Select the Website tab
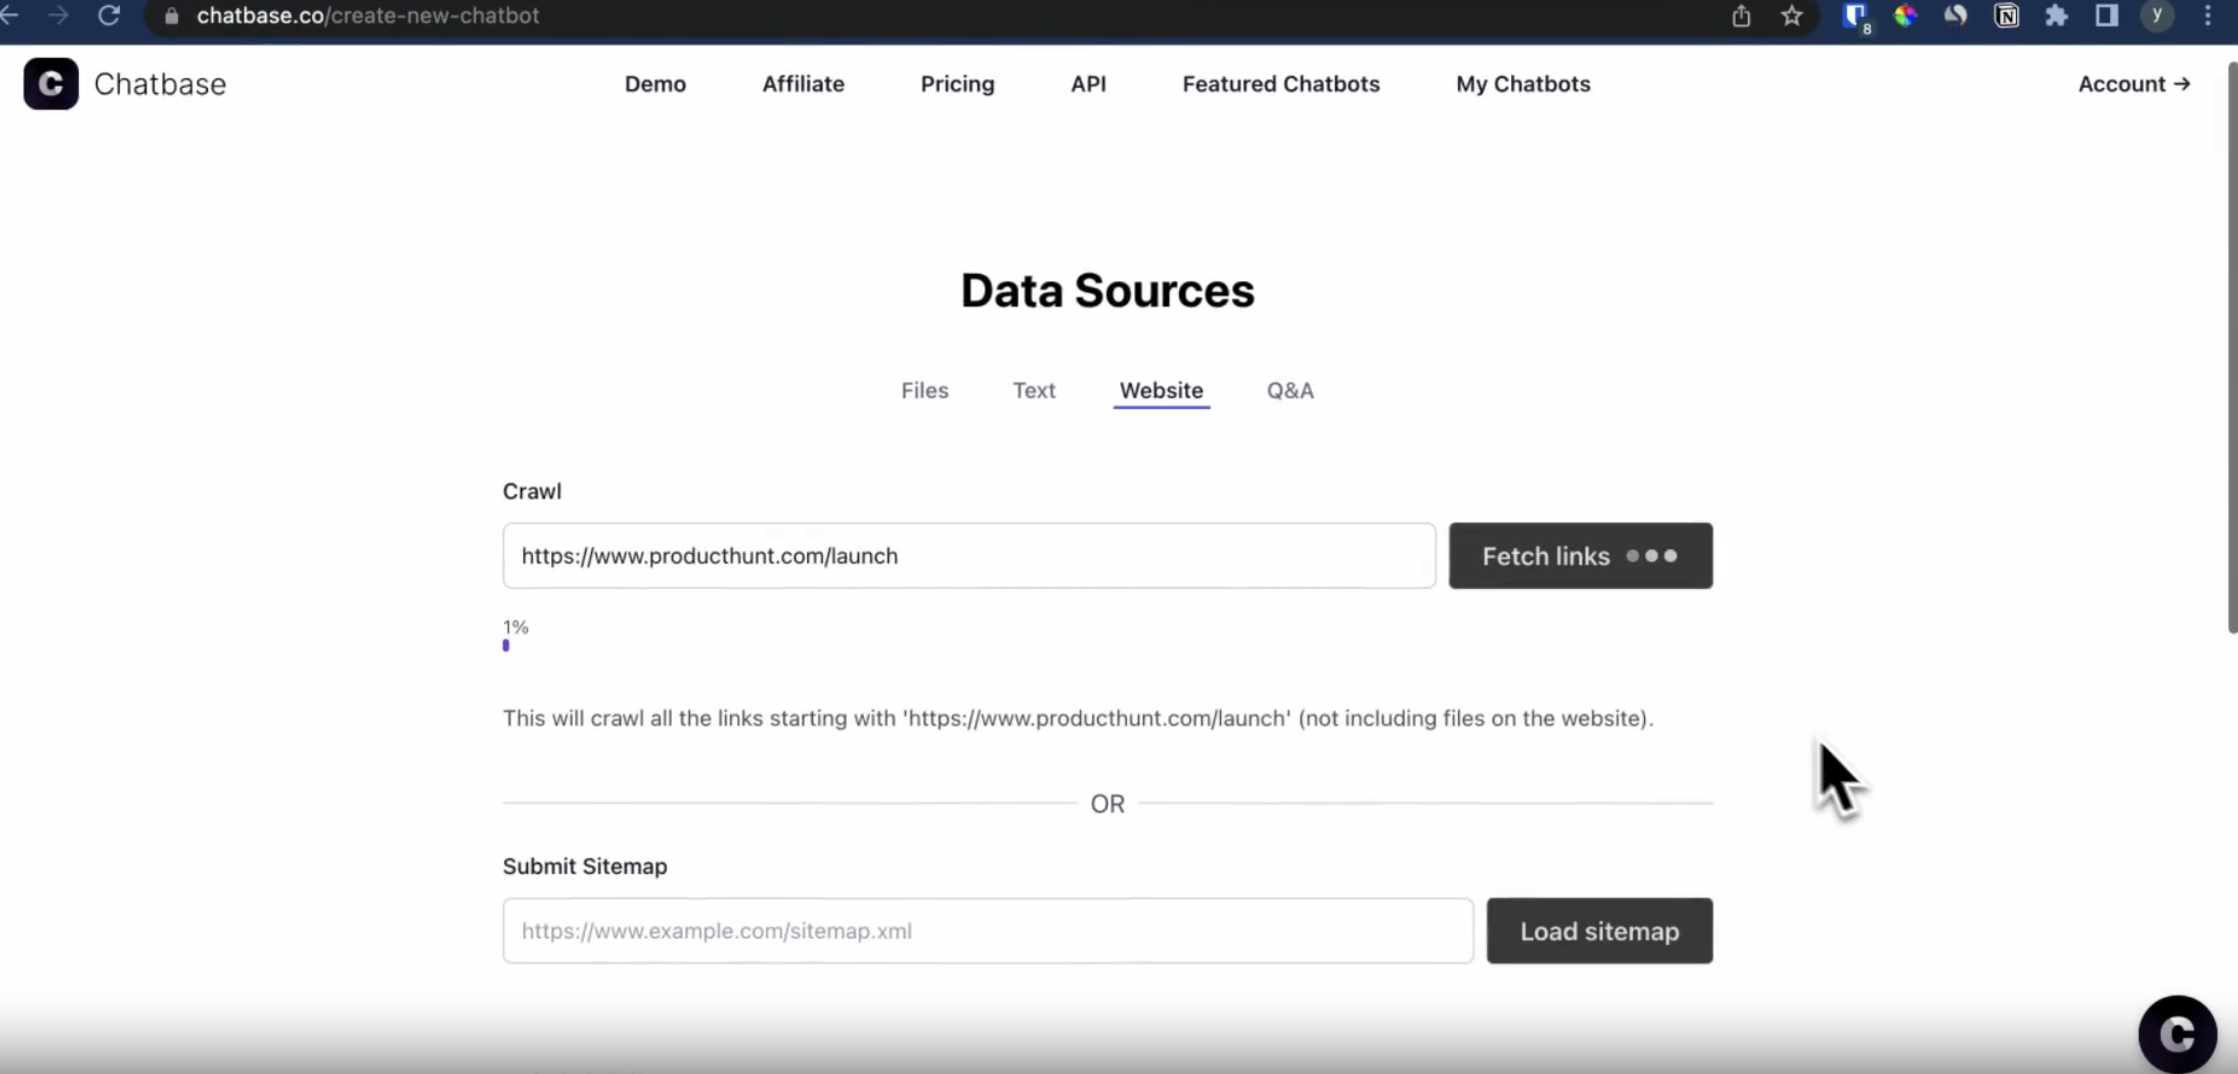This screenshot has width=2238, height=1074. tap(1161, 390)
